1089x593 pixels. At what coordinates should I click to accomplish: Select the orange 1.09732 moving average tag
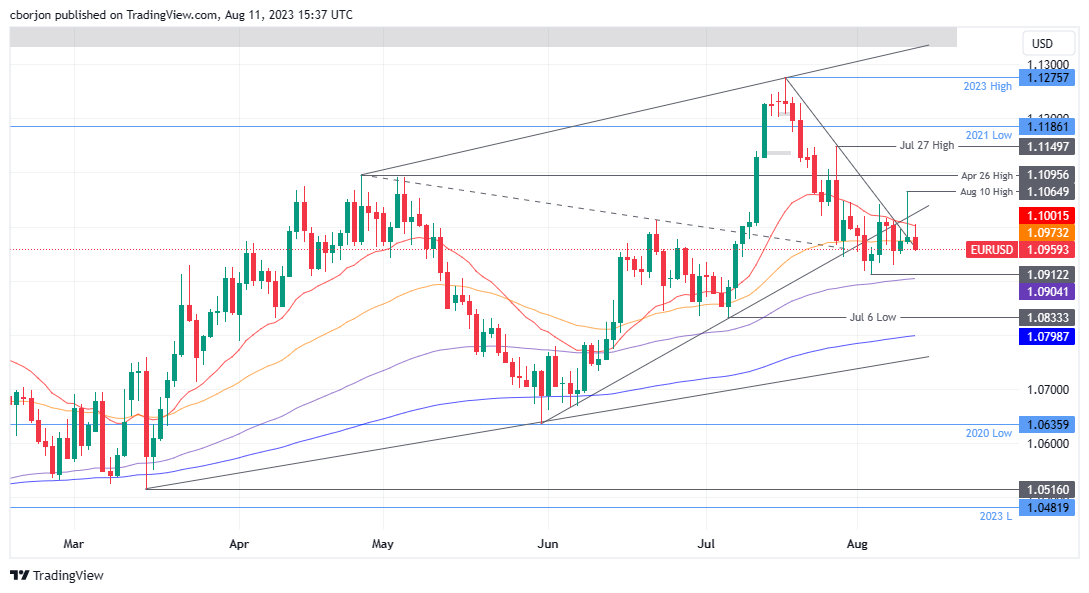coord(1046,232)
